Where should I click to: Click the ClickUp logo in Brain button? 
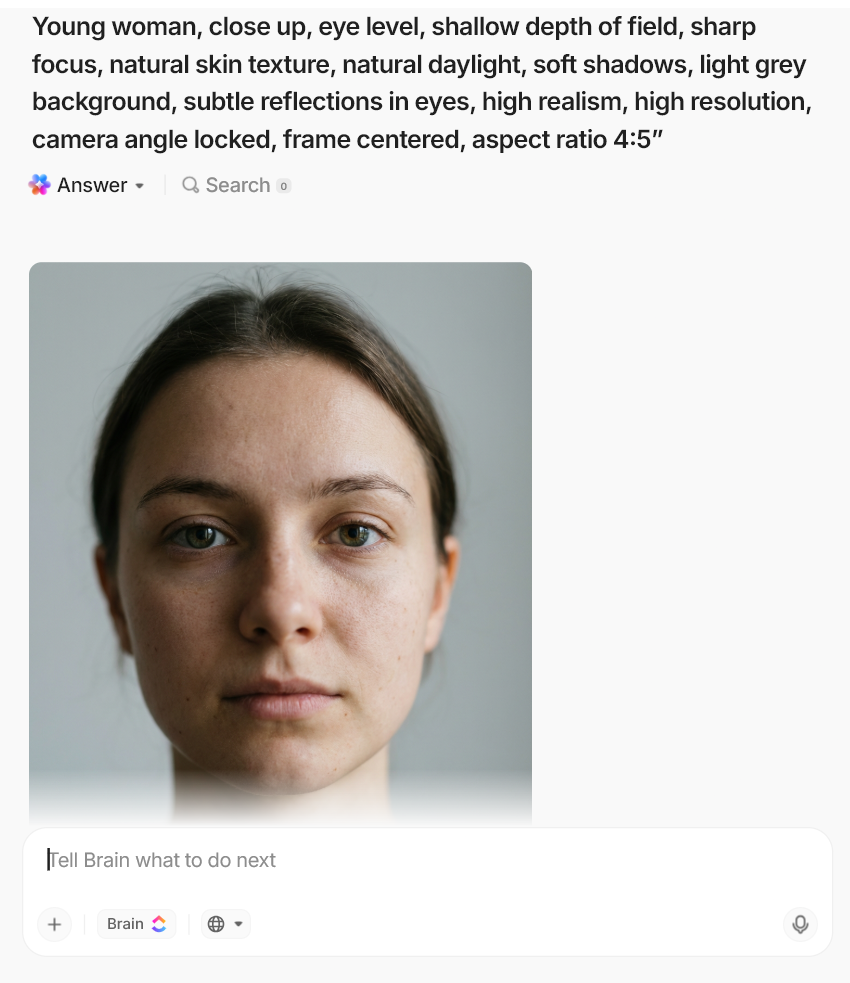coord(159,924)
